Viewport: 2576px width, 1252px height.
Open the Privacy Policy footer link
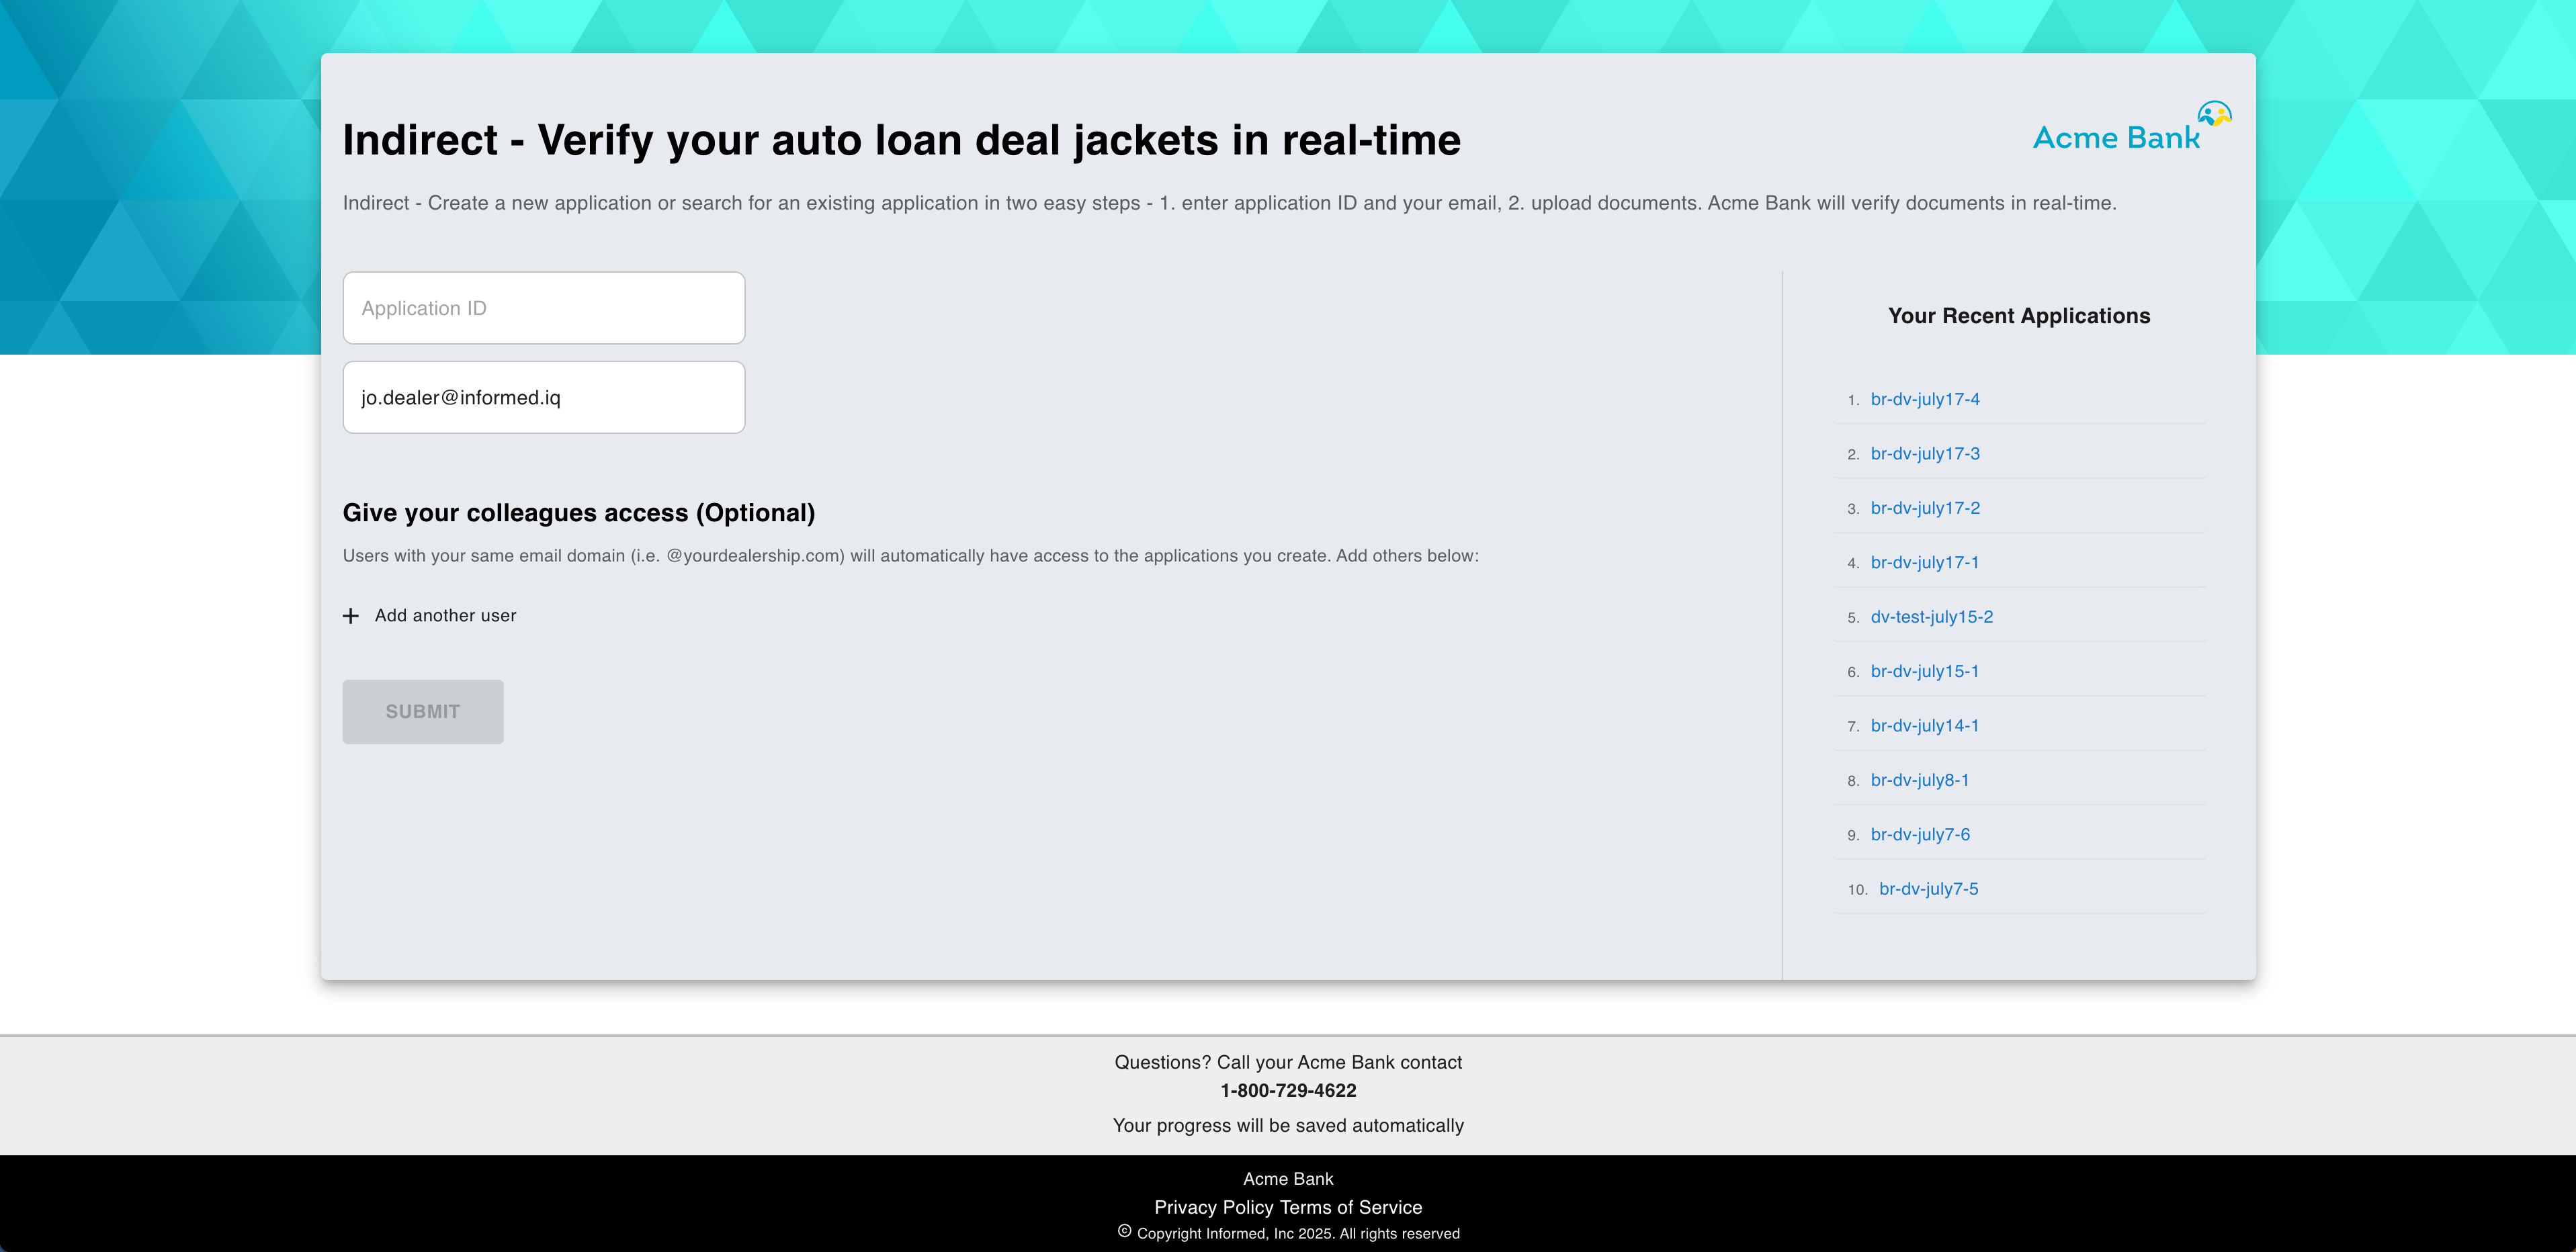(x=1214, y=1207)
